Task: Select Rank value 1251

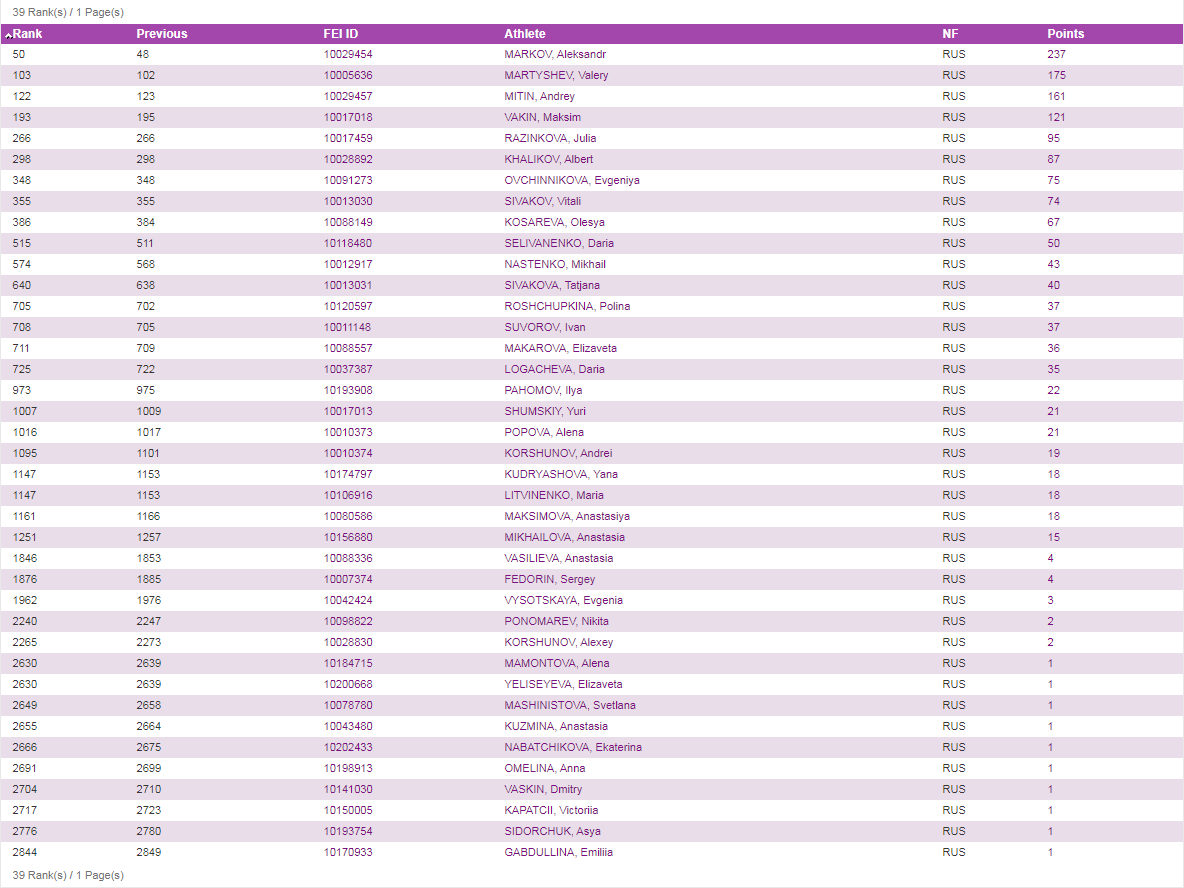Action: [24, 538]
